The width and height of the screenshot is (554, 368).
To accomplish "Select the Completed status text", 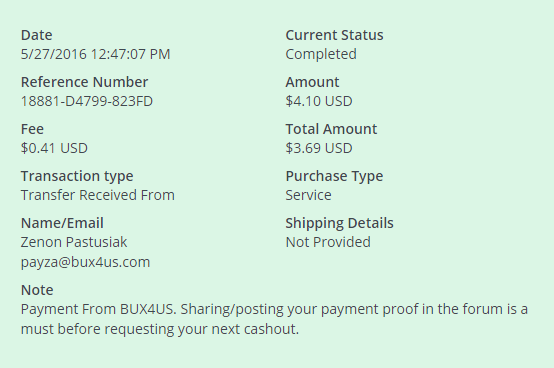I will 321,54.
